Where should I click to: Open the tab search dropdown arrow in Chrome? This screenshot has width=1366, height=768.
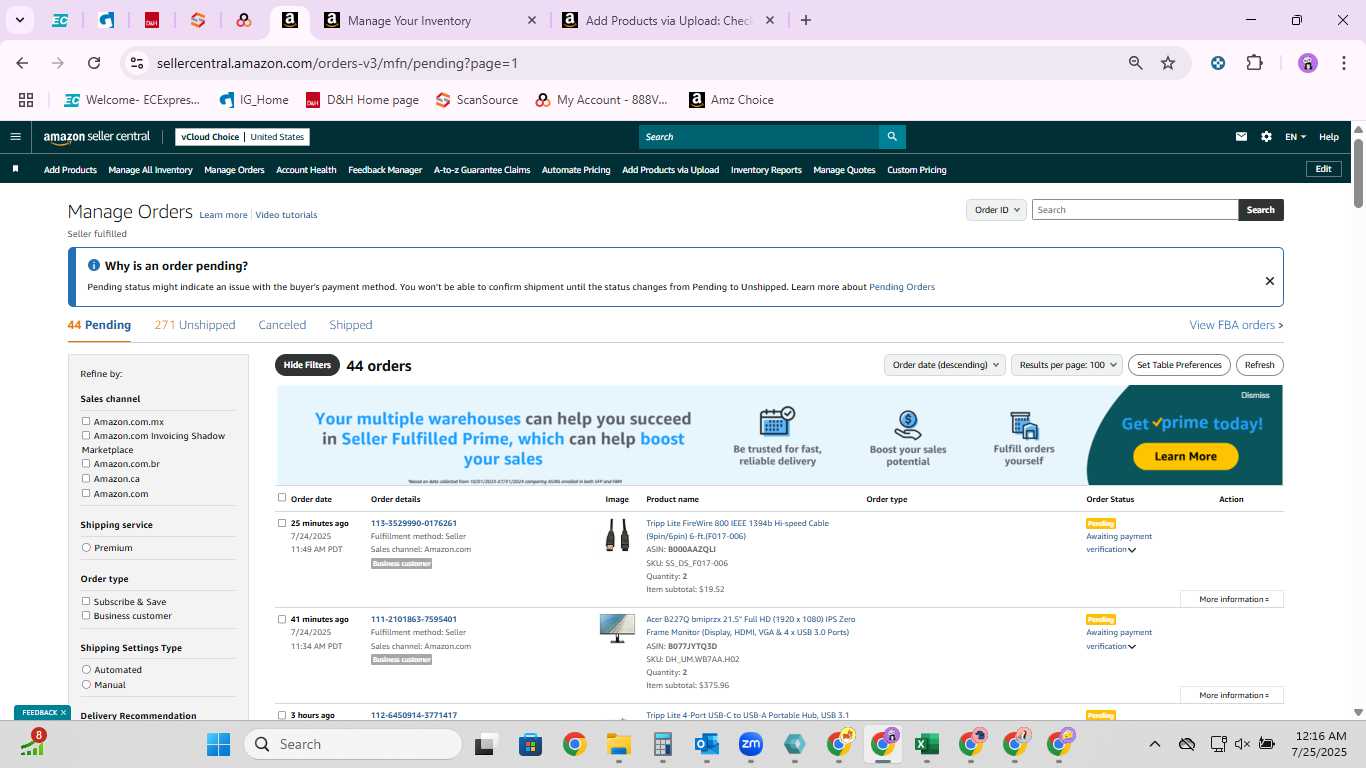[x=19, y=20]
